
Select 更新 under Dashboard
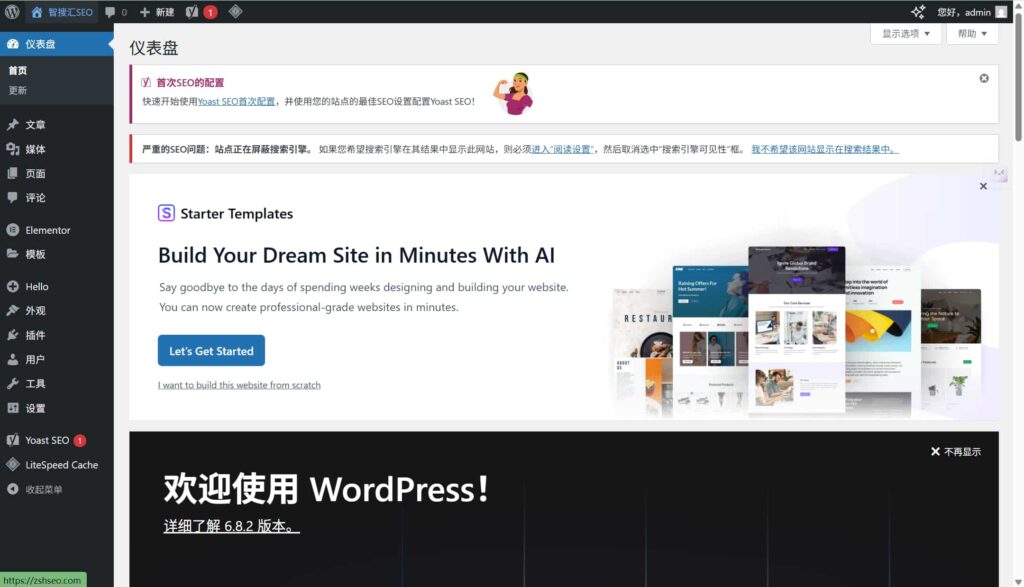tap(18, 90)
